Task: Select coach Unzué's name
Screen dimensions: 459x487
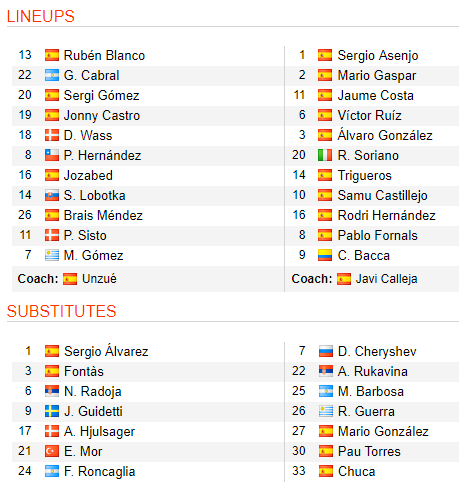Action: coord(99,279)
